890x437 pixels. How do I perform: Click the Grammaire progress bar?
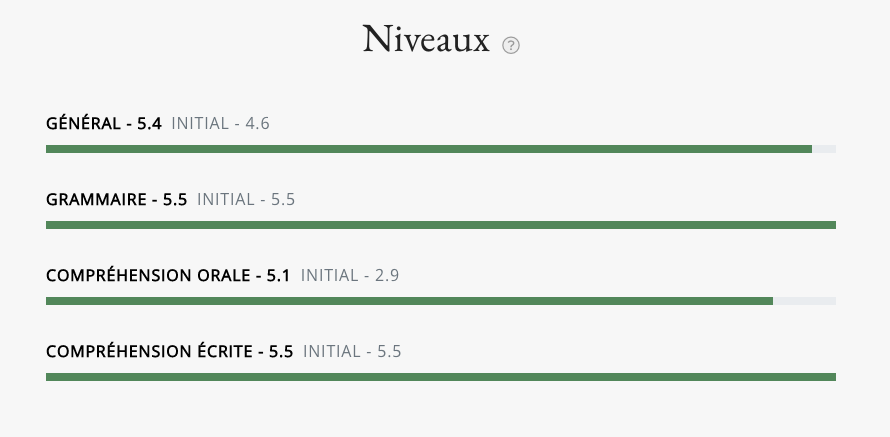pos(440,225)
